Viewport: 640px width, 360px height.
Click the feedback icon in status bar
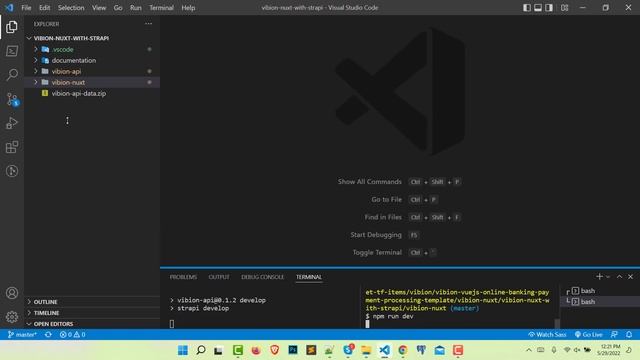614,334
